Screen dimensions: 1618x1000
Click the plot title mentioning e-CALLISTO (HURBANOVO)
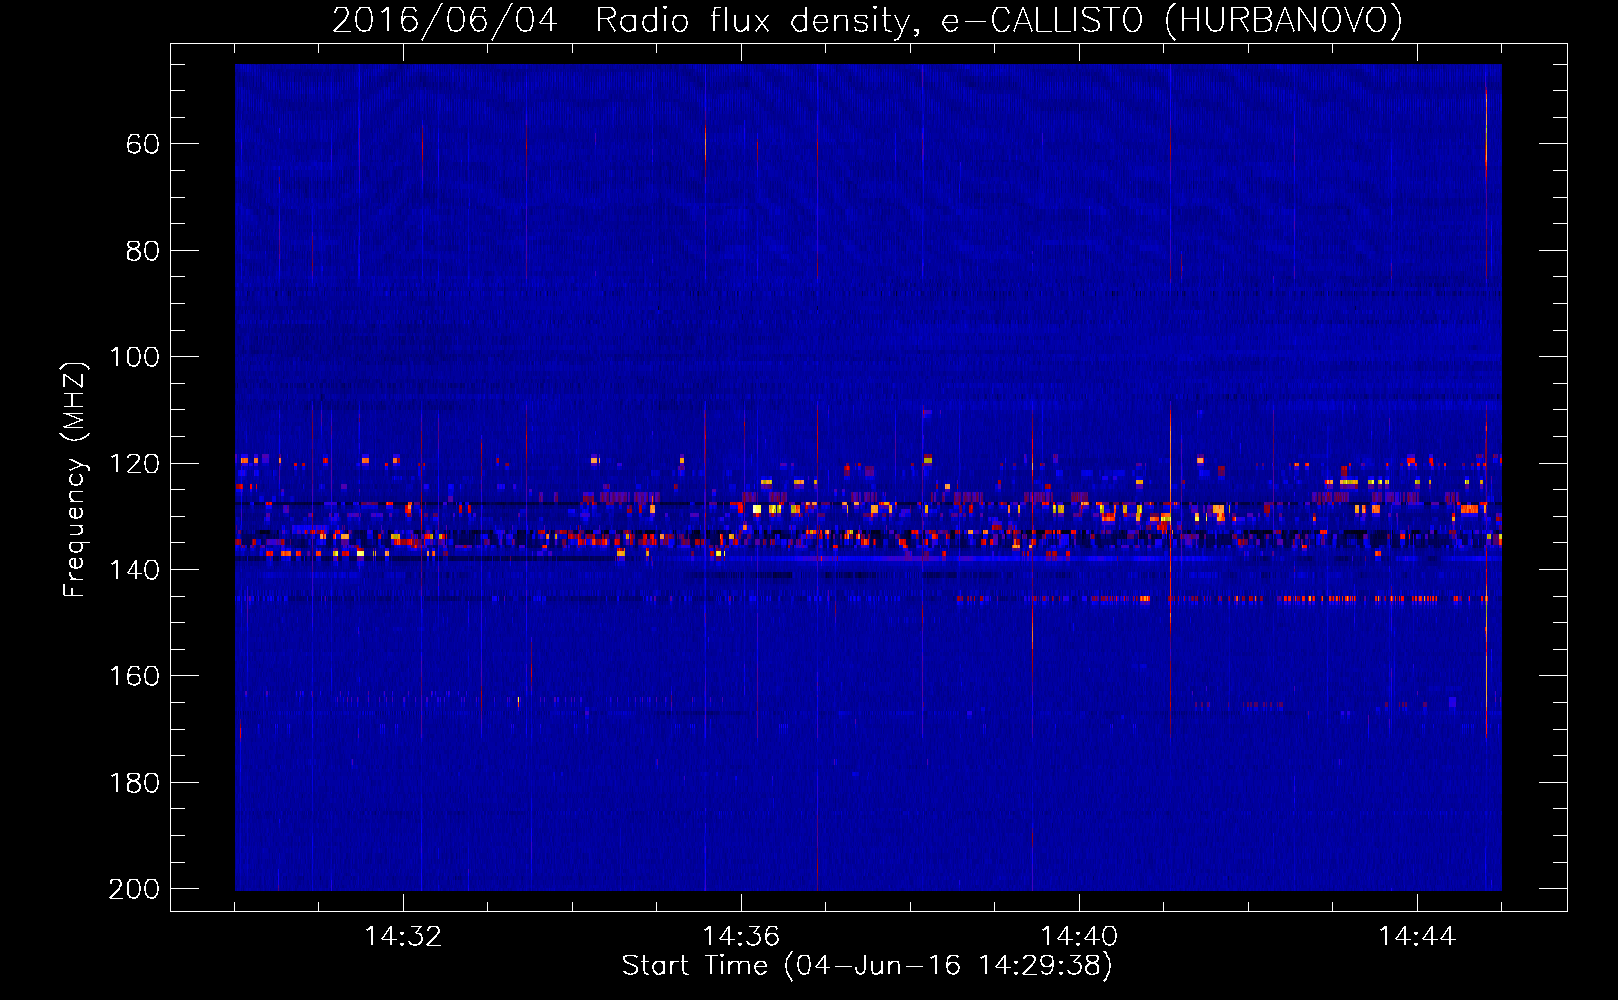tap(867, 20)
